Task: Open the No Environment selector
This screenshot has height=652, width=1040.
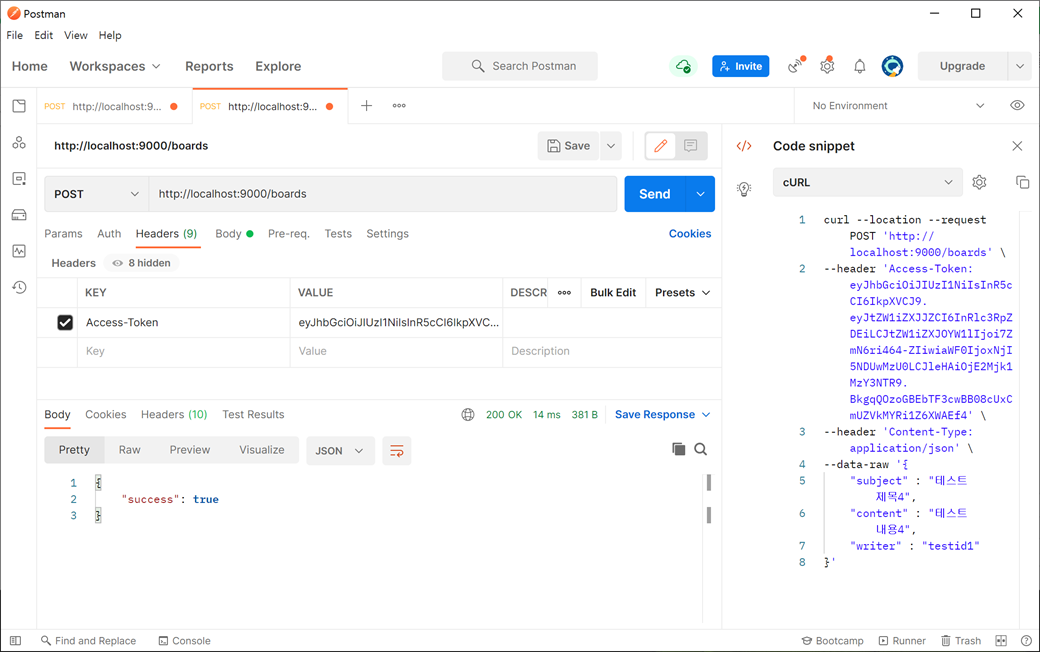Action: pos(898,106)
